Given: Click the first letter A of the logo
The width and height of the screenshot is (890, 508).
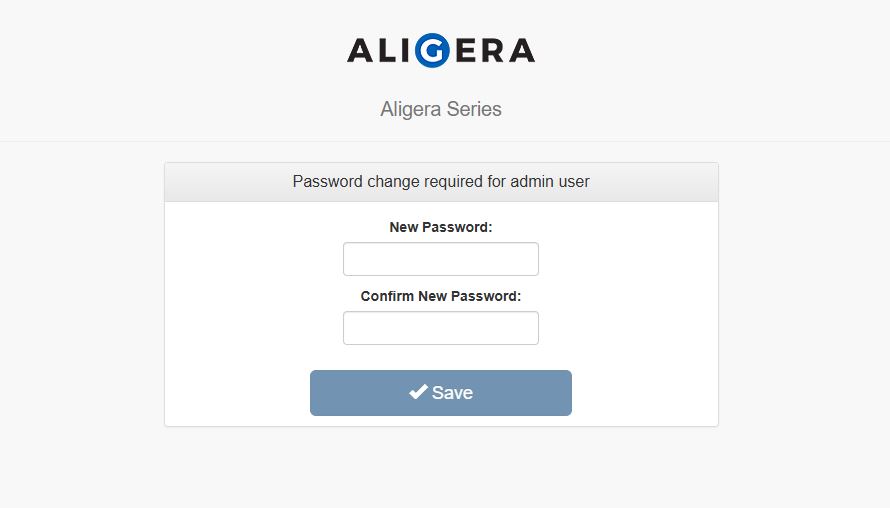Looking at the screenshot, I should point(360,51).
